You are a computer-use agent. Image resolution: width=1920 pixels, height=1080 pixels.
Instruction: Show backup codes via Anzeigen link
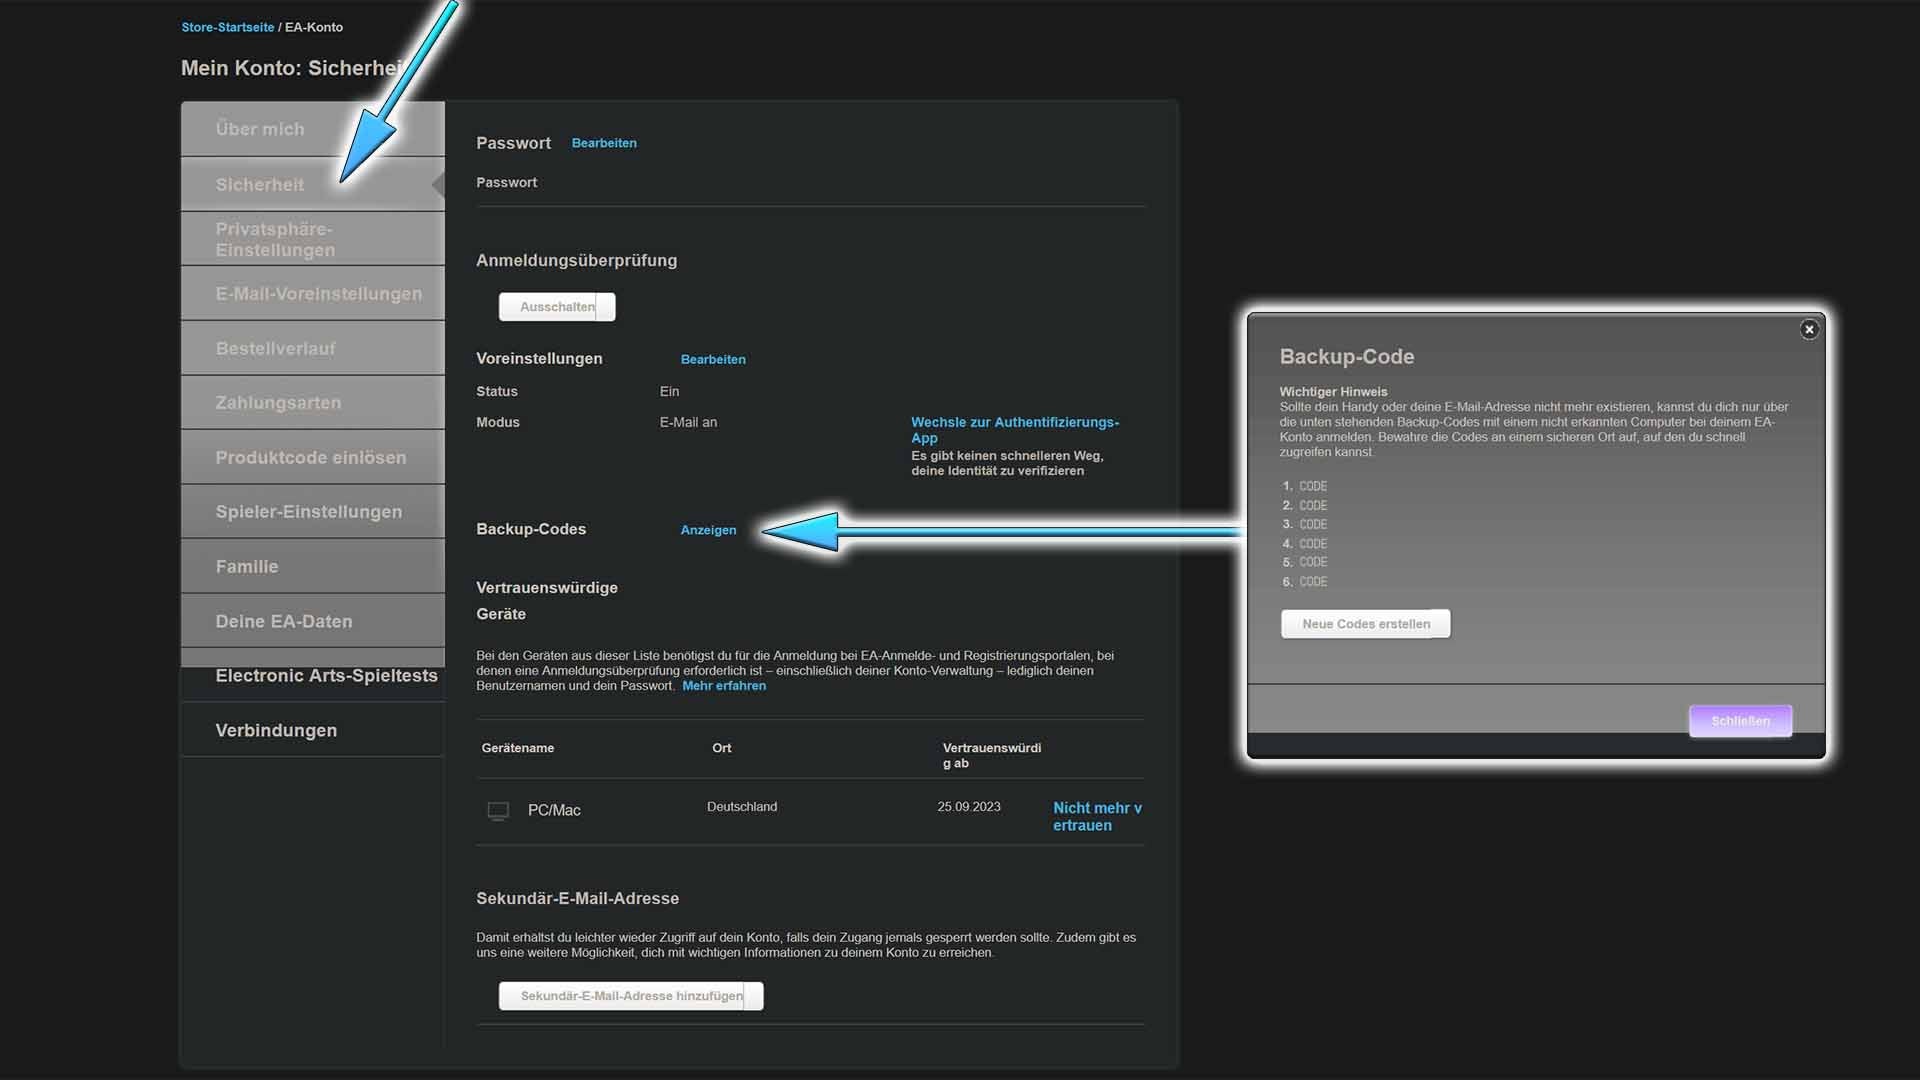click(x=707, y=530)
